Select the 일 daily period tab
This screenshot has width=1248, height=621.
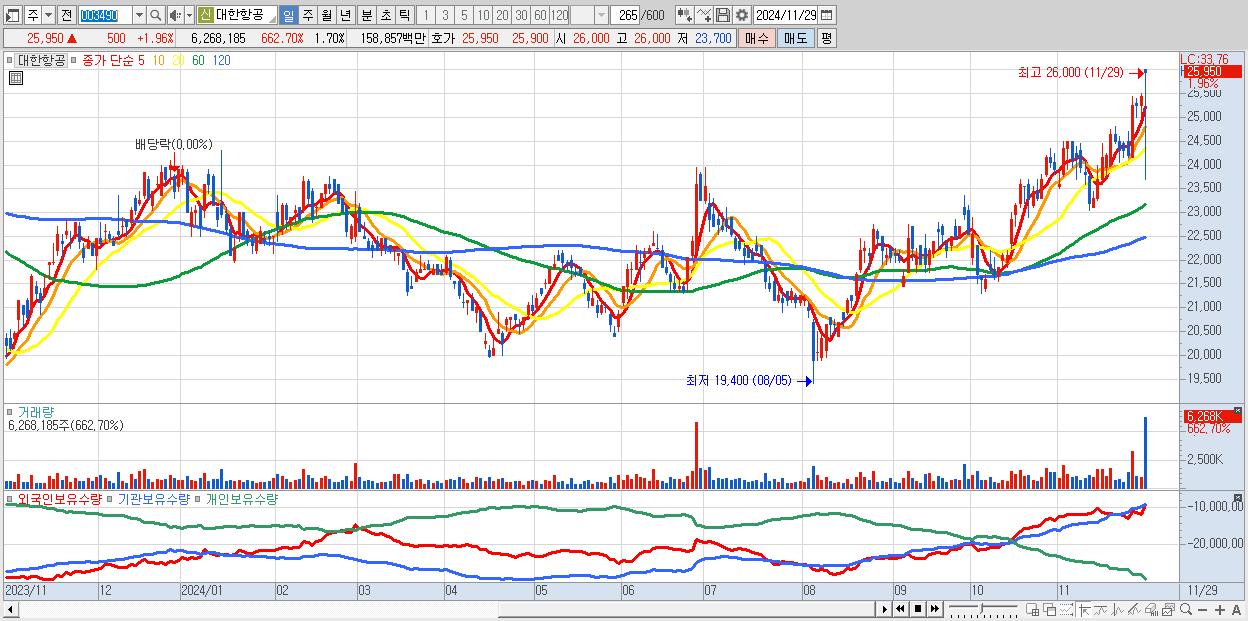tap(288, 15)
